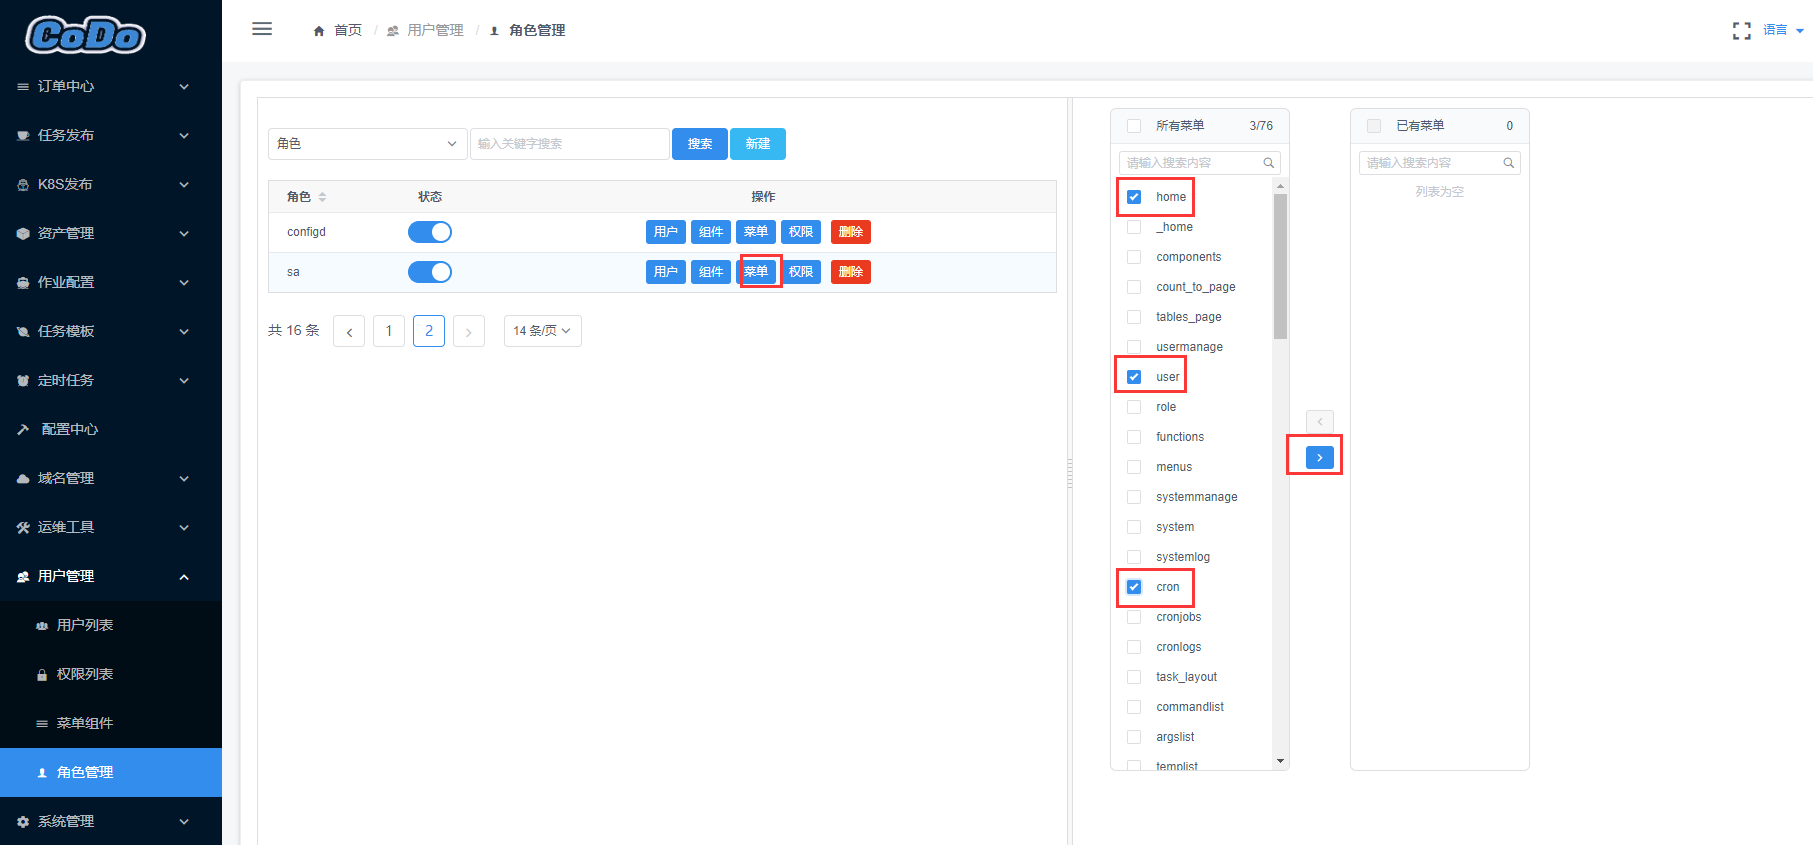Focus the 所有菜单 search input
This screenshot has height=845, width=1813.
pyautogui.click(x=1200, y=163)
